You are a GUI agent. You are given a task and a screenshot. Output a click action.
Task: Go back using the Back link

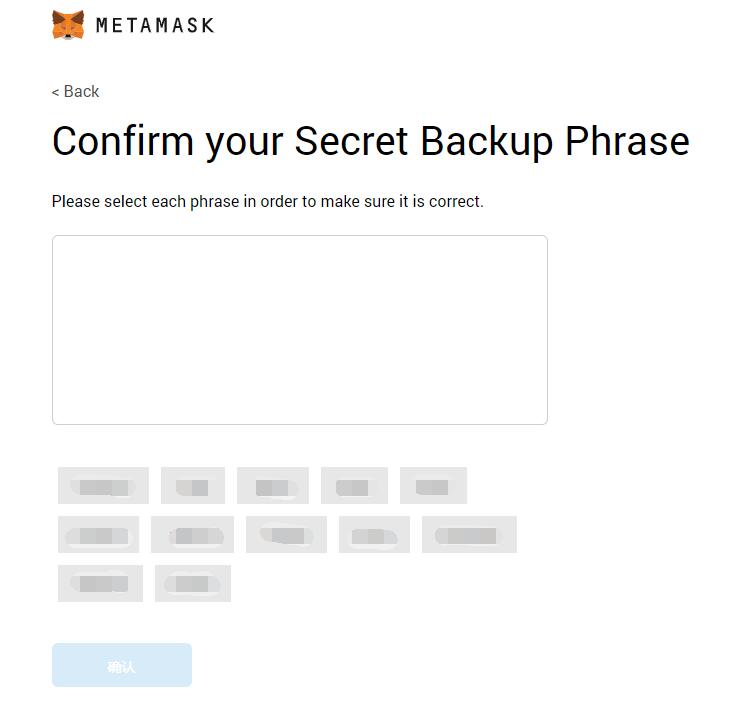pyautogui.click(x=81, y=92)
